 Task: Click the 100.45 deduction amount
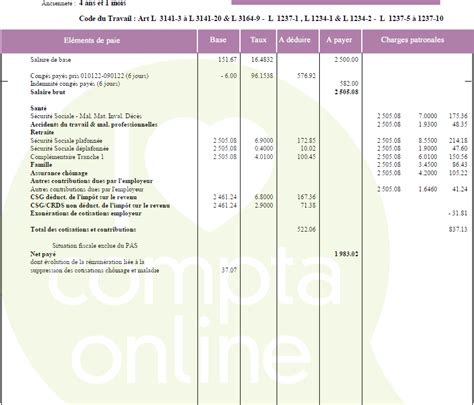click(x=306, y=157)
